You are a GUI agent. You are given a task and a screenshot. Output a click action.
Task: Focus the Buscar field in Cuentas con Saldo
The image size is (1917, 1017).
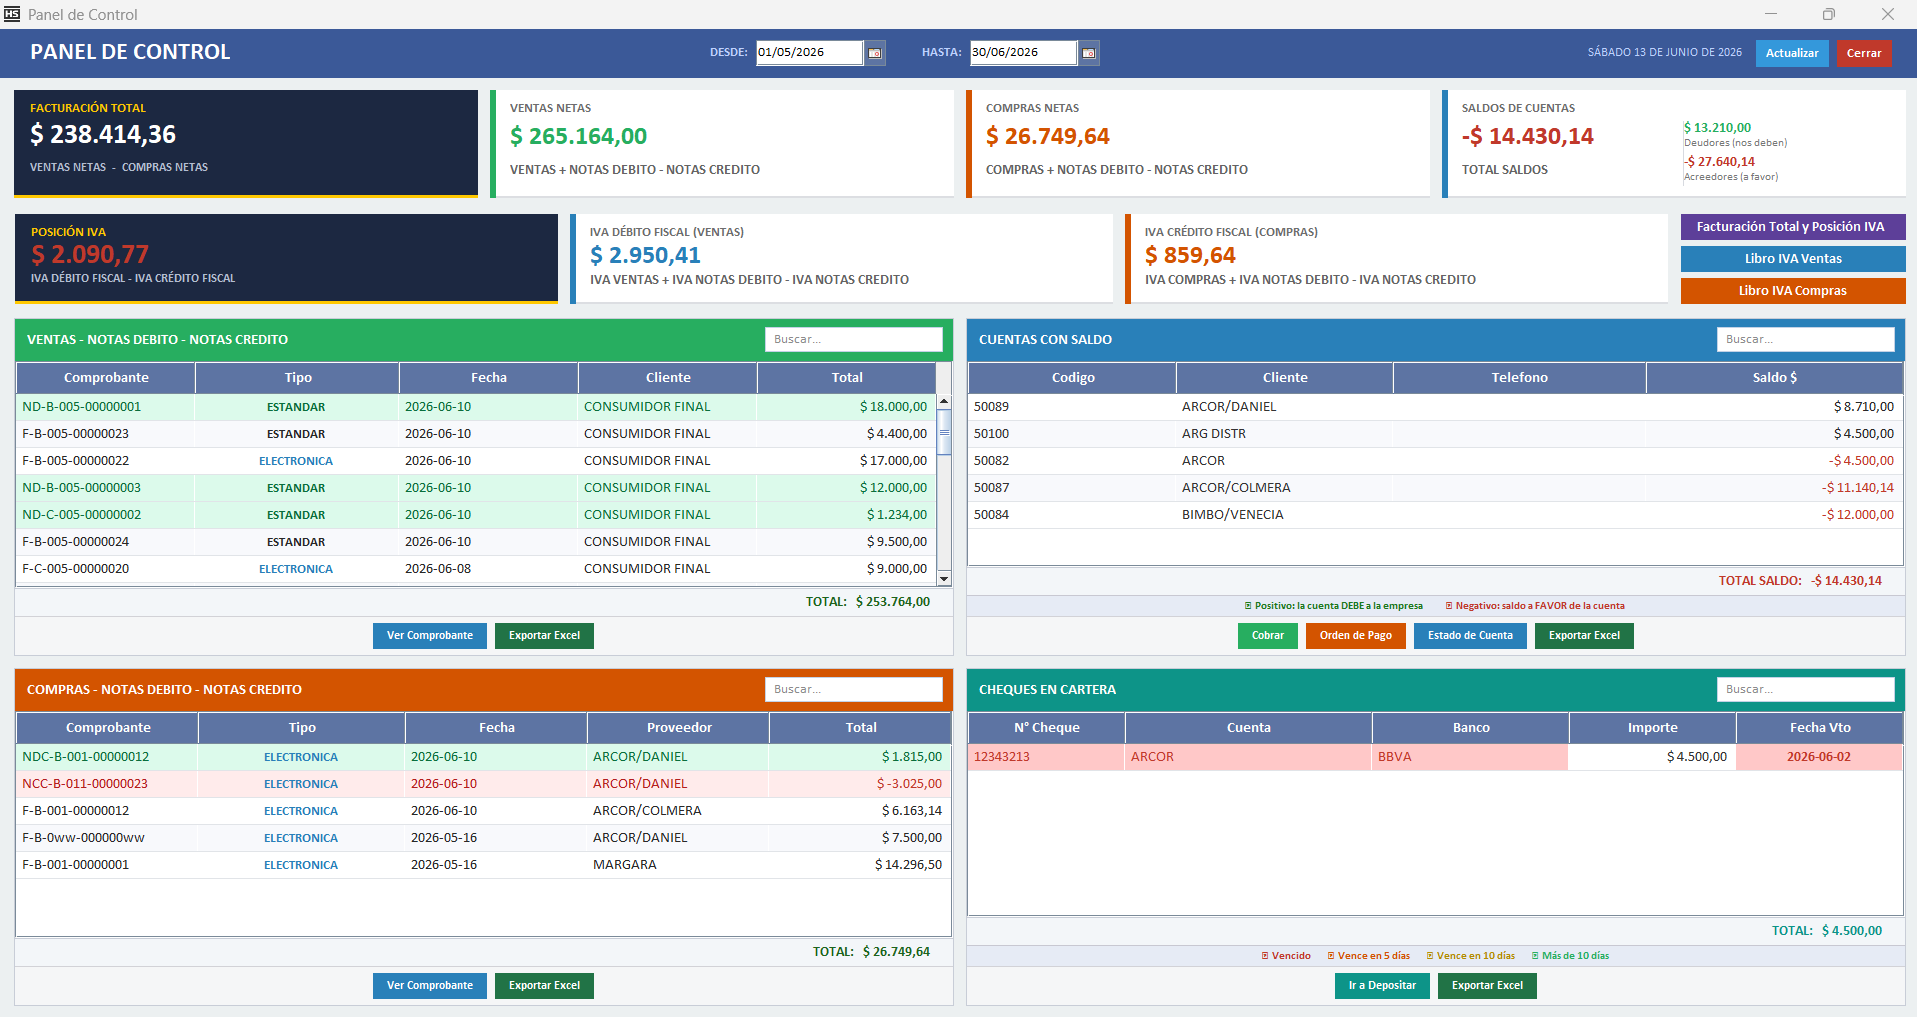[1805, 339]
